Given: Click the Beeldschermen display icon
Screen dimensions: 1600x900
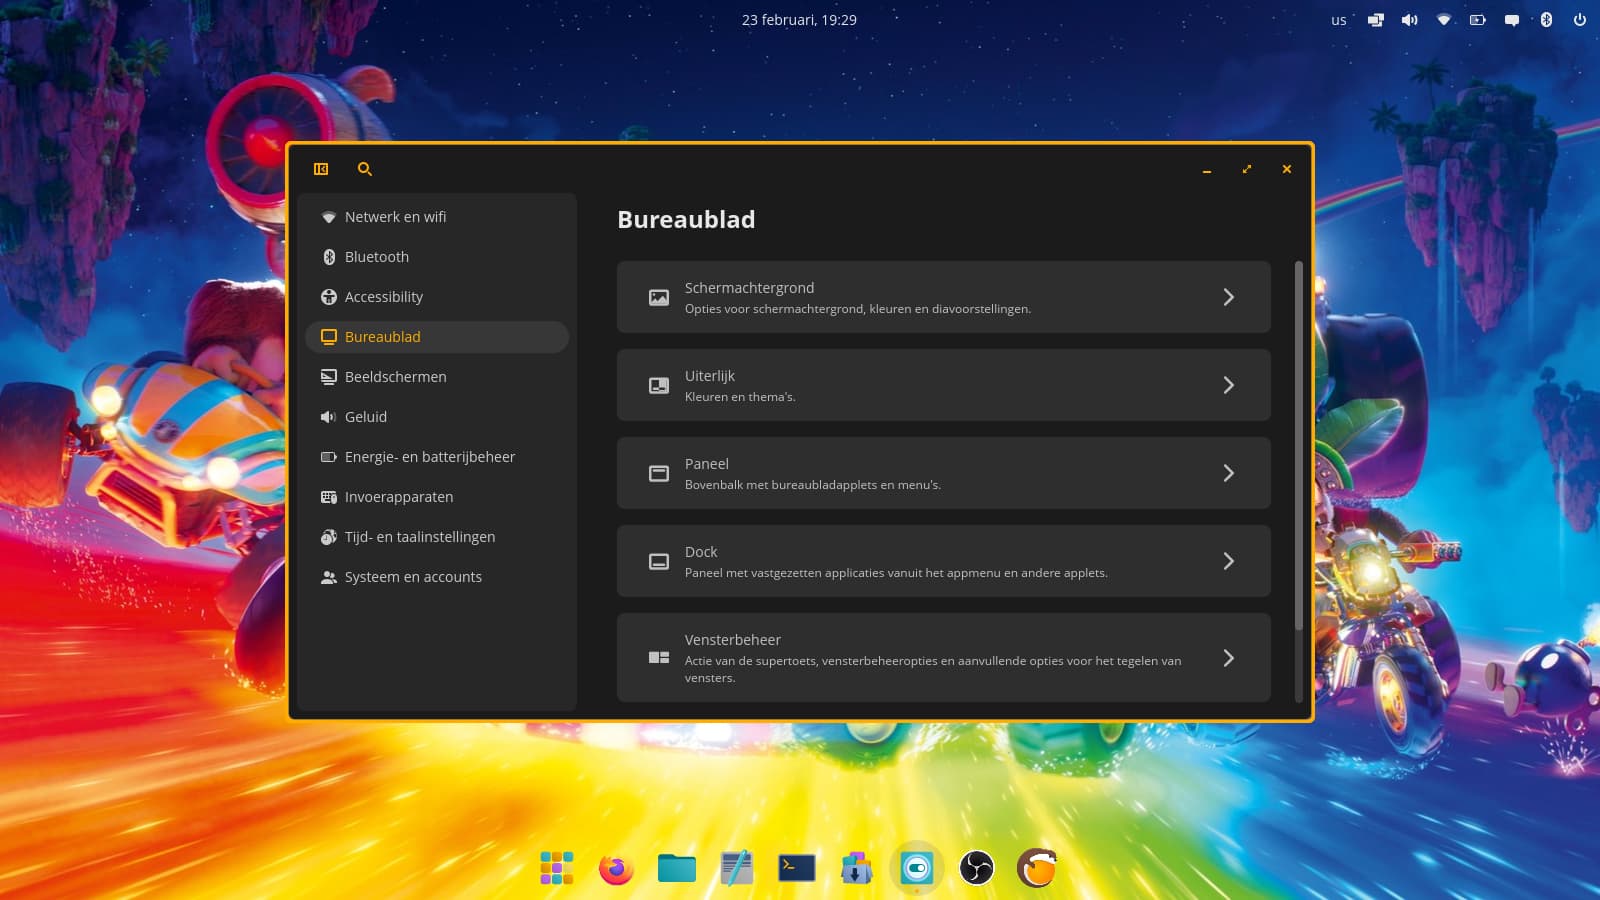Looking at the screenshot, I should point(329,377).
